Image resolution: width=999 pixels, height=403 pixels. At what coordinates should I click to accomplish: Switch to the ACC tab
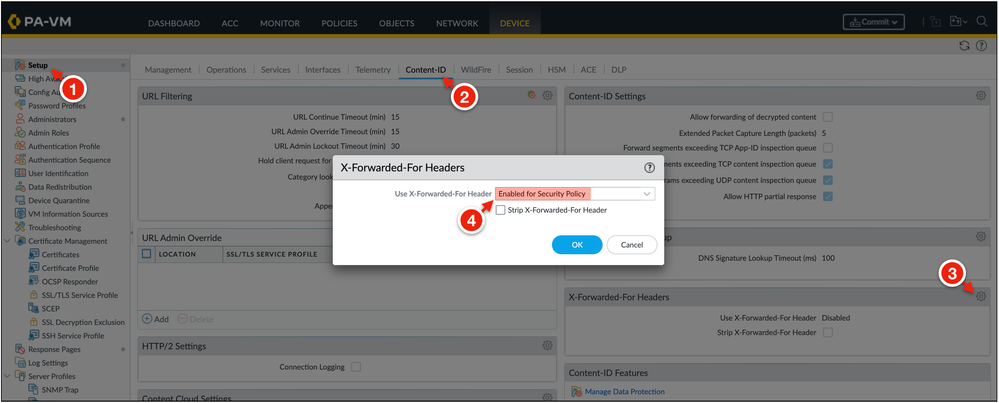(x=230, y=23)
